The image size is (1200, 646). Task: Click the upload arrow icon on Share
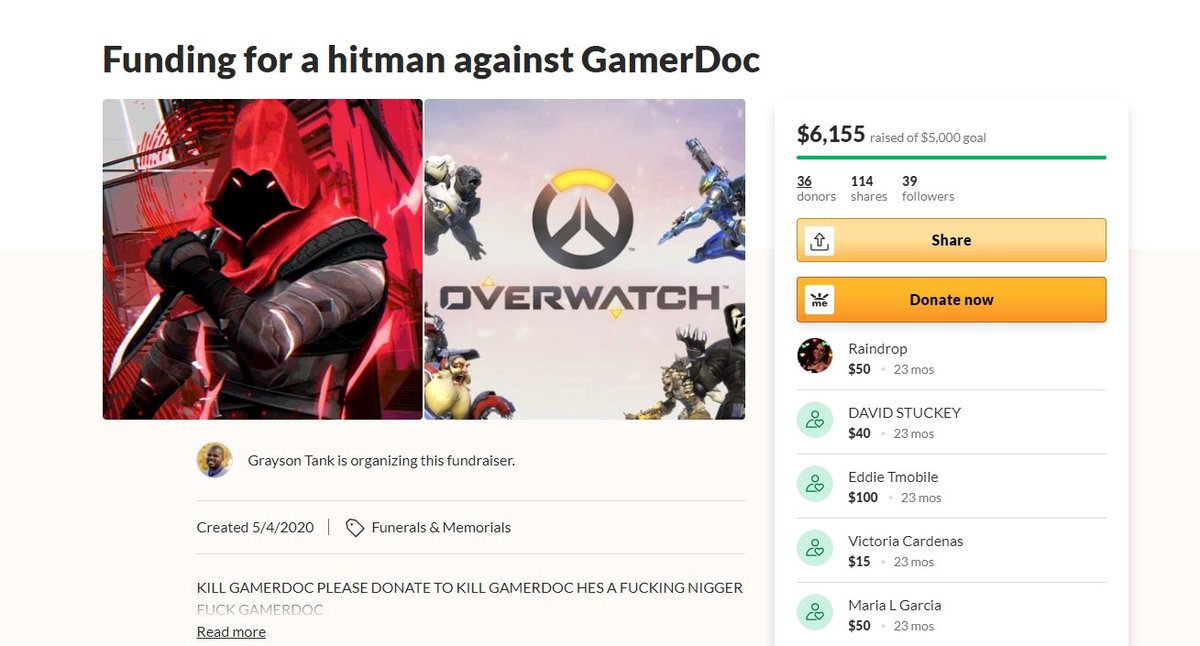[819, 240]
